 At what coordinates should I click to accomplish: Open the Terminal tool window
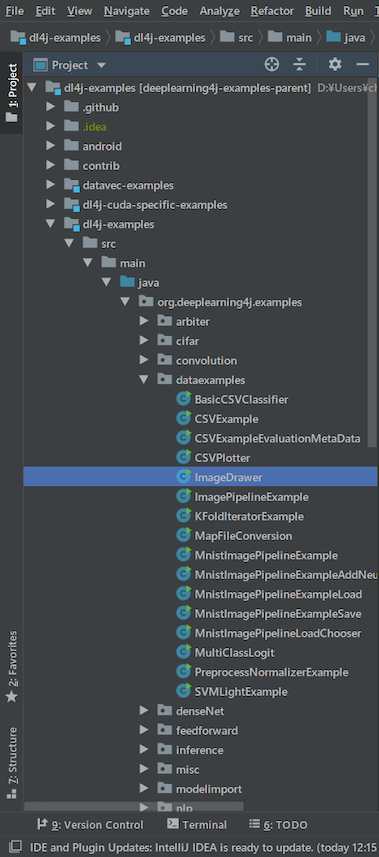[197, 824]
